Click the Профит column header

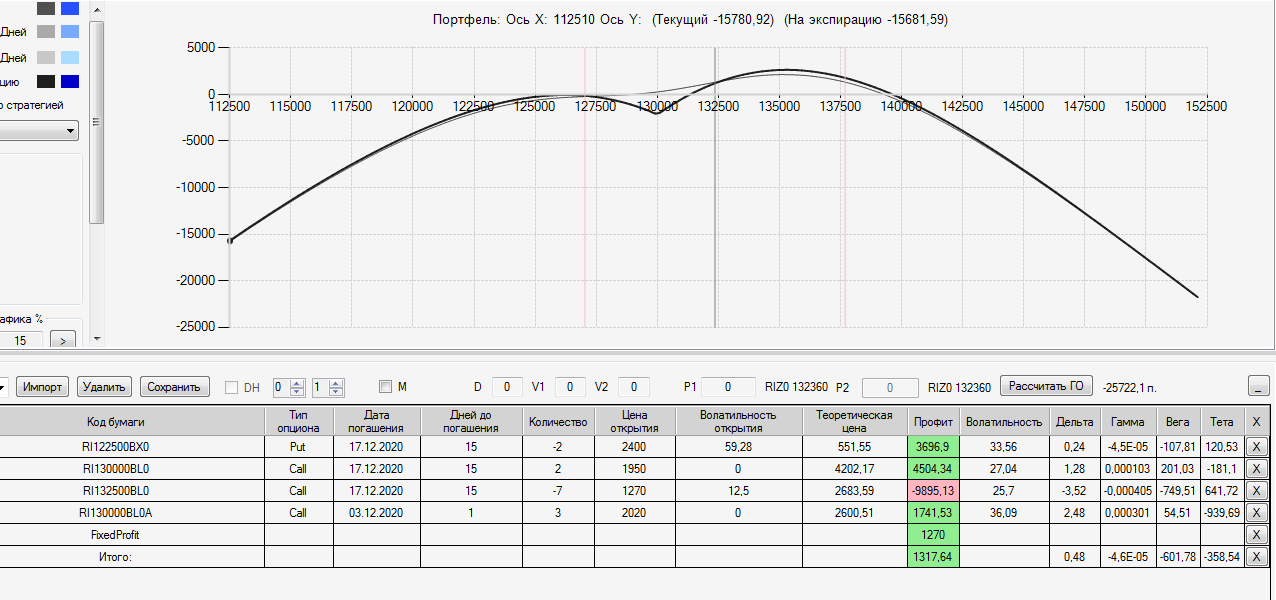933,422
